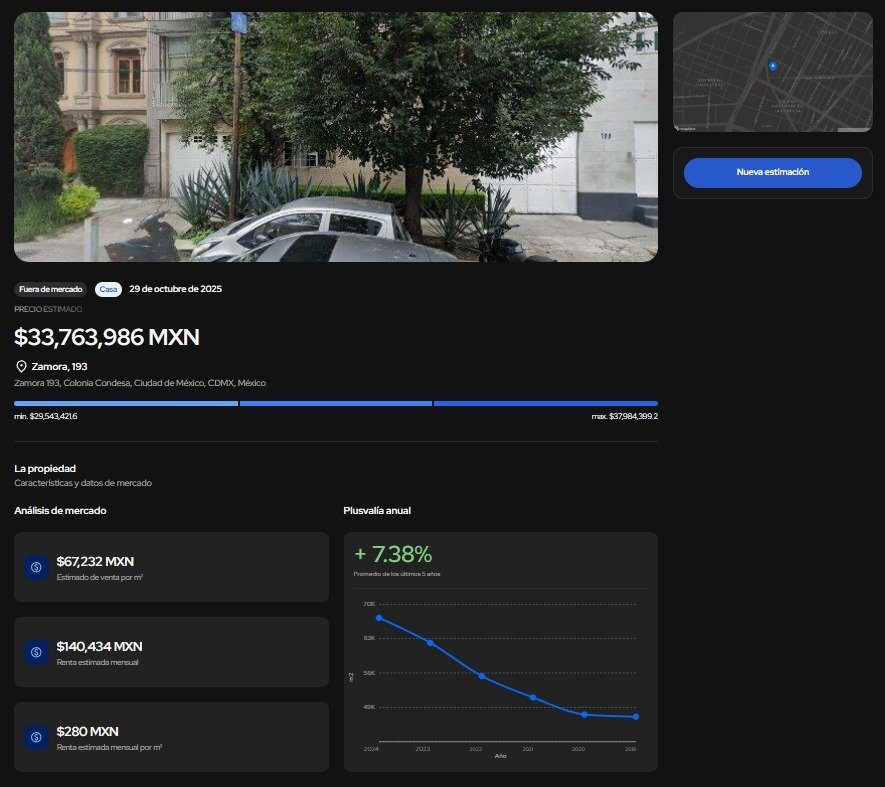The width and height of the screenshot is (885, 787).
Task: Select the 2019 data point on the chart
Action: tap(636, 717)
